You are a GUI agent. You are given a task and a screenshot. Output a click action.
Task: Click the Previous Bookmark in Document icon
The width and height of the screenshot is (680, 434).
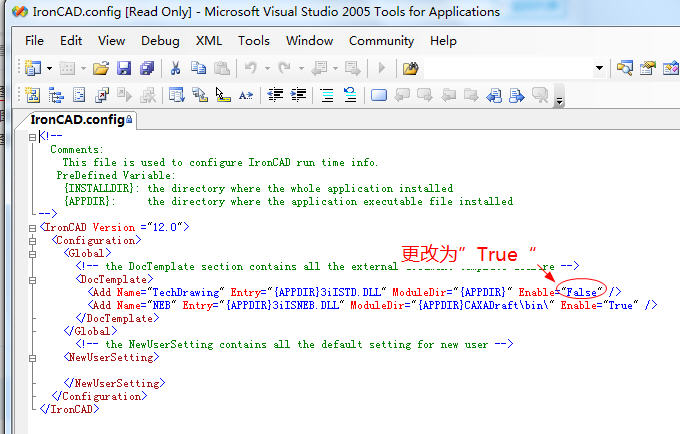click(x=494, y=95)
